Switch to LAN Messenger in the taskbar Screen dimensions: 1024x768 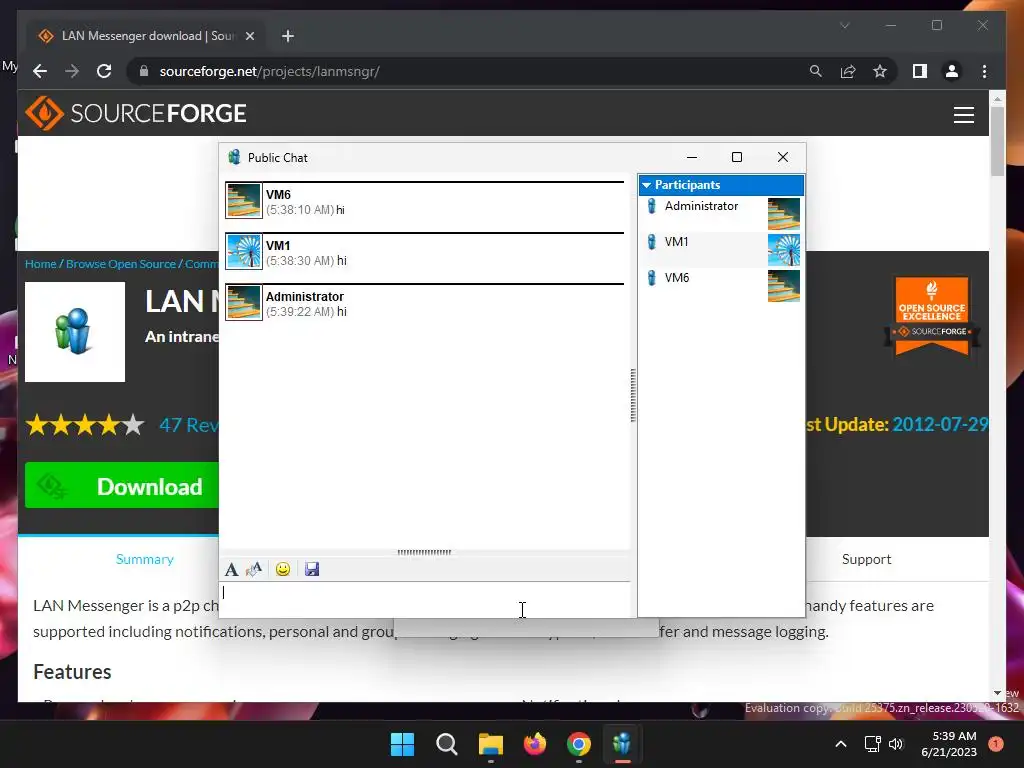(622, 744)
